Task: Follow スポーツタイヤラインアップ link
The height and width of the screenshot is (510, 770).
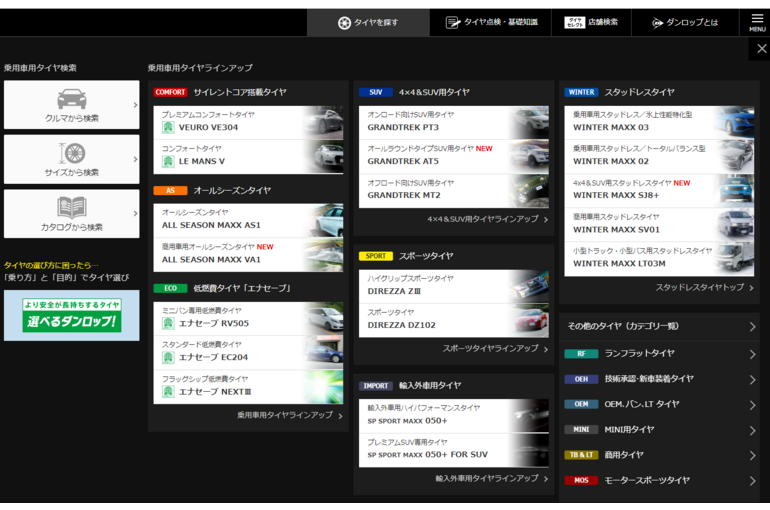Action: click(495, 349)
